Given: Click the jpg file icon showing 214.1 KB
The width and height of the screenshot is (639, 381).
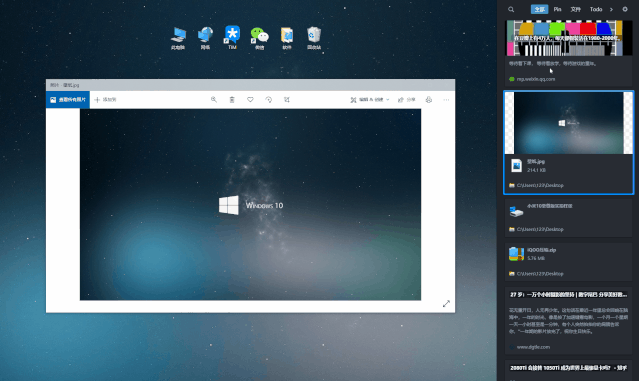Looking at the screenshot, I should click(516, 165).
